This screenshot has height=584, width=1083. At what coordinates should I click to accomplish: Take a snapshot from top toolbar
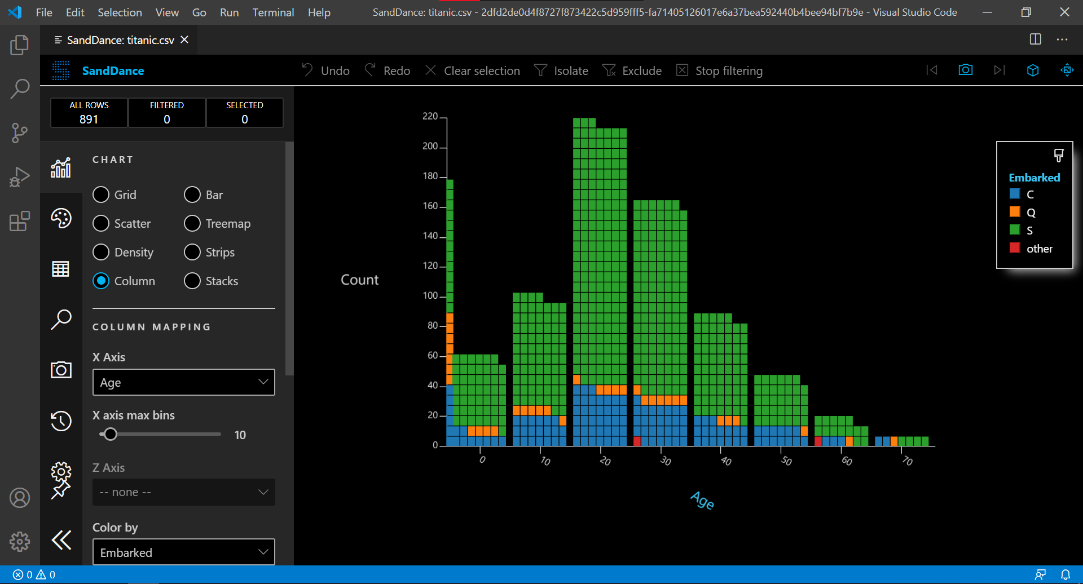click(x=966, y=70)
